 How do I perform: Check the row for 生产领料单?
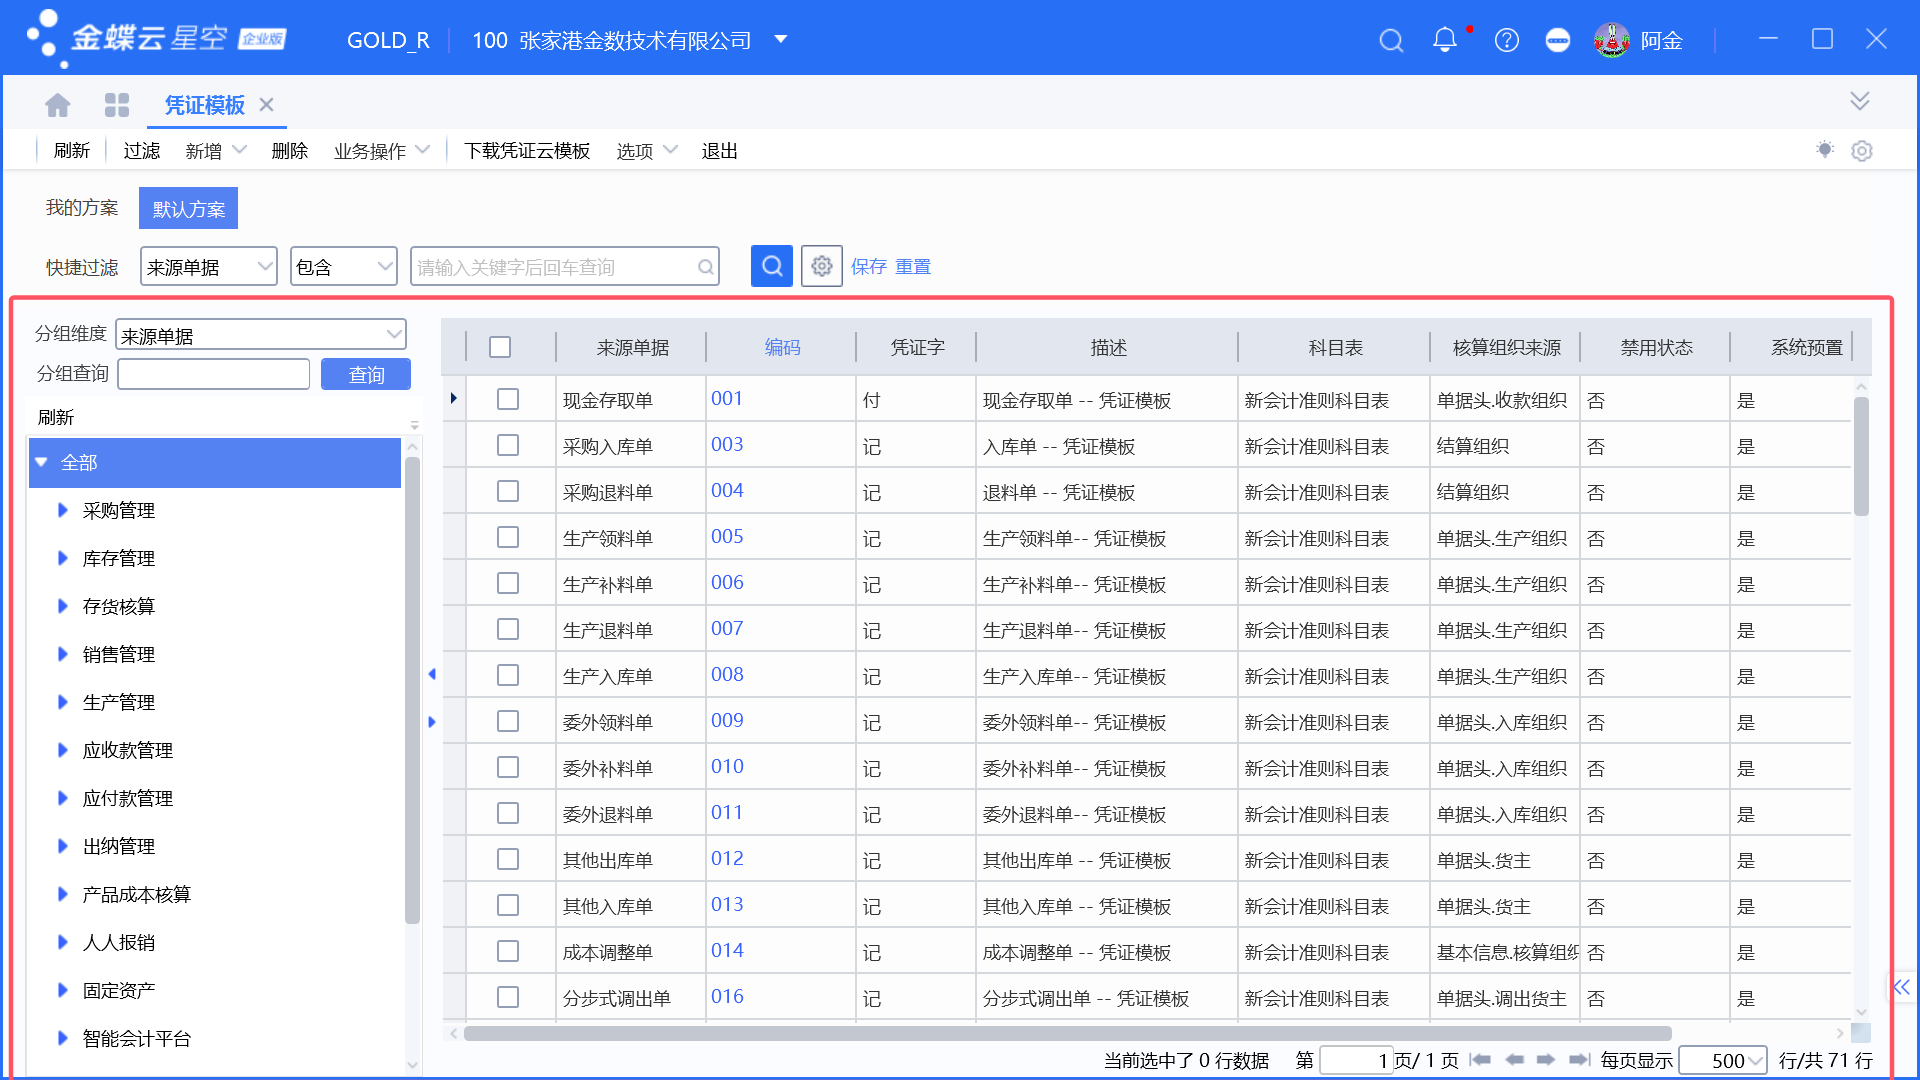tap(508, 537)
